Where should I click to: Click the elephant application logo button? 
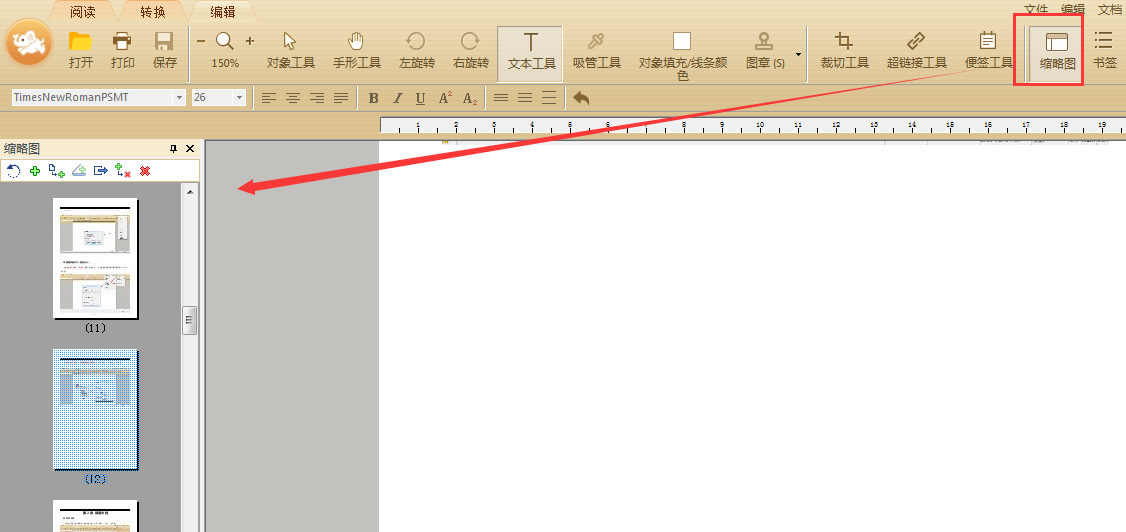[29, 44]
